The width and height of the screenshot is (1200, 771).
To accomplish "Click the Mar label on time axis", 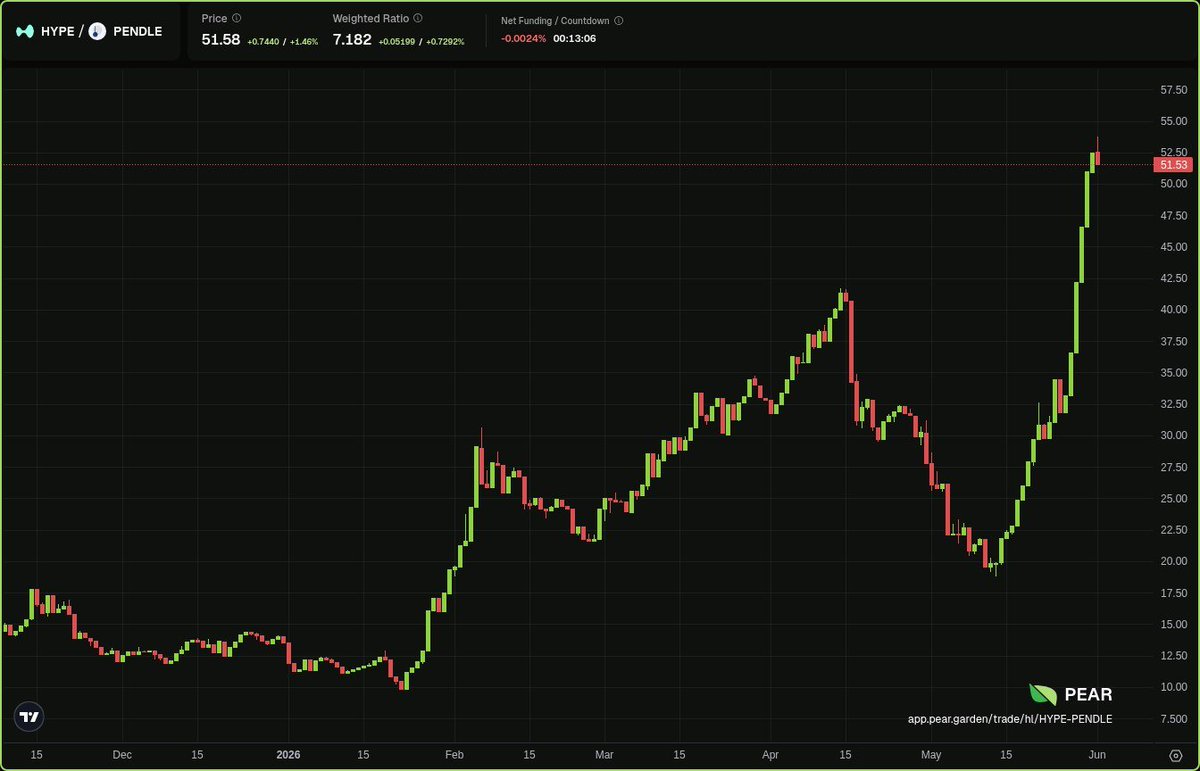I will (x=603, y=755).
